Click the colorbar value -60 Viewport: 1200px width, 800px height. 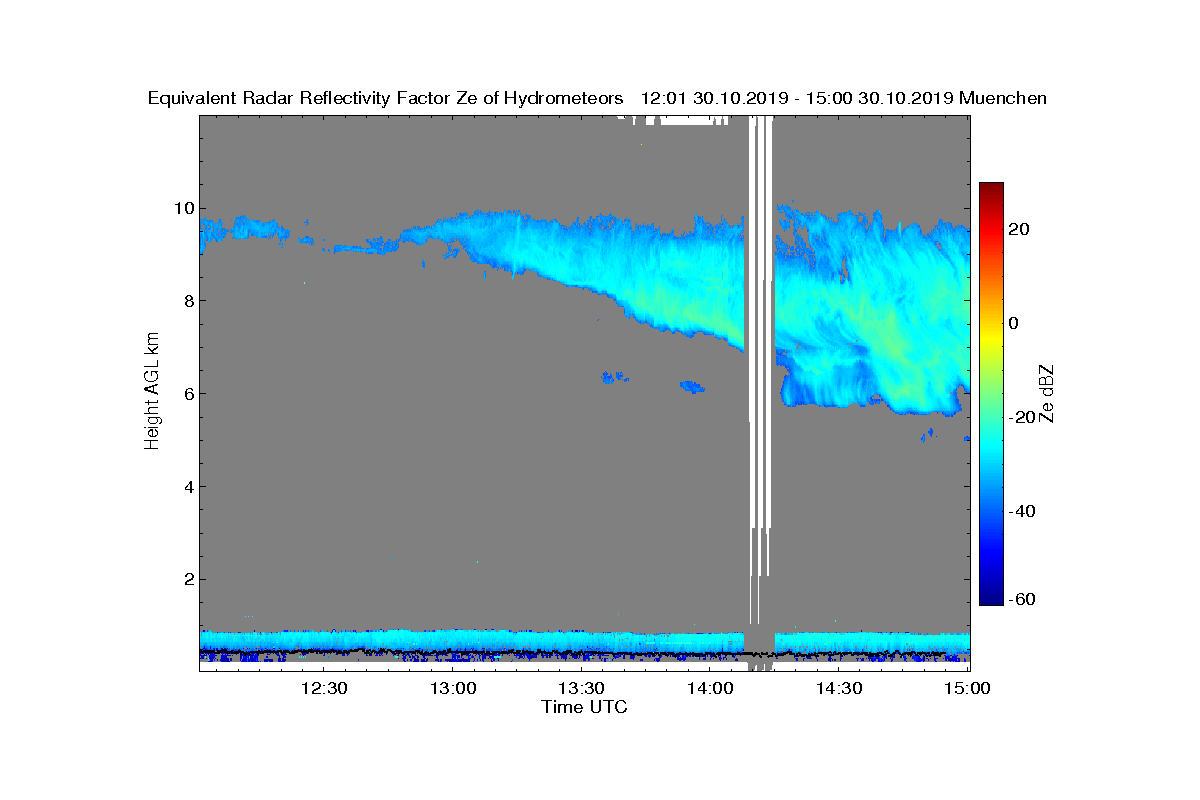[x=1022, y=599]
